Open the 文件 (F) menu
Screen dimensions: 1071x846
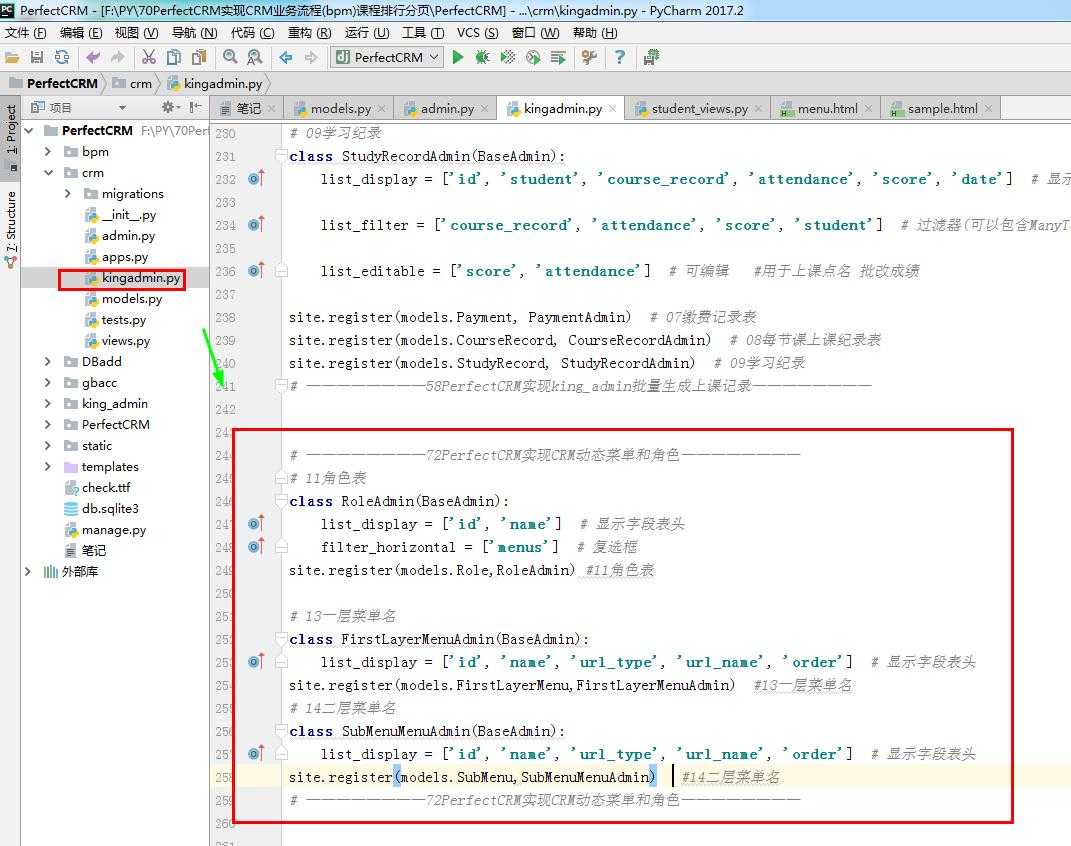25,33
